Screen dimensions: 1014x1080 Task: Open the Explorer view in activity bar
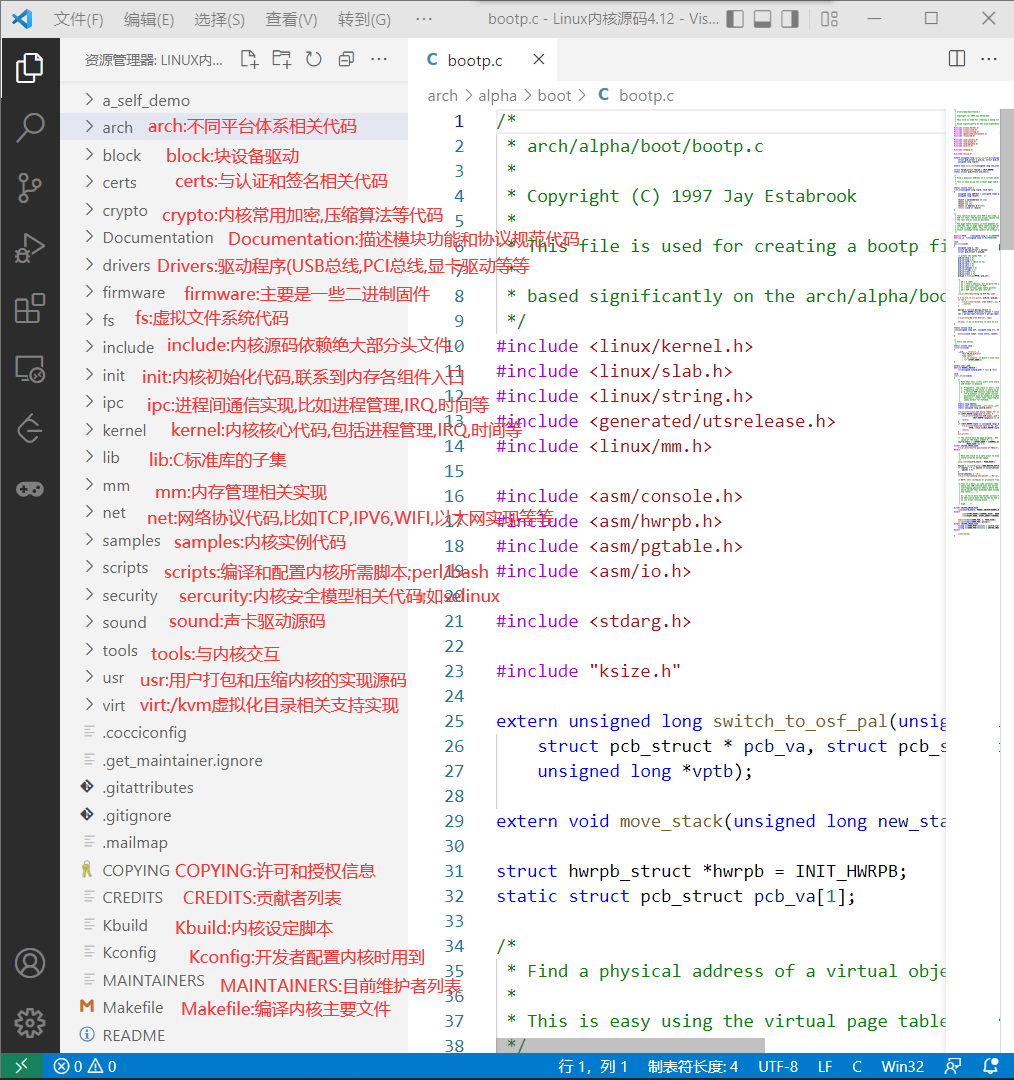[x=30, y=68]
